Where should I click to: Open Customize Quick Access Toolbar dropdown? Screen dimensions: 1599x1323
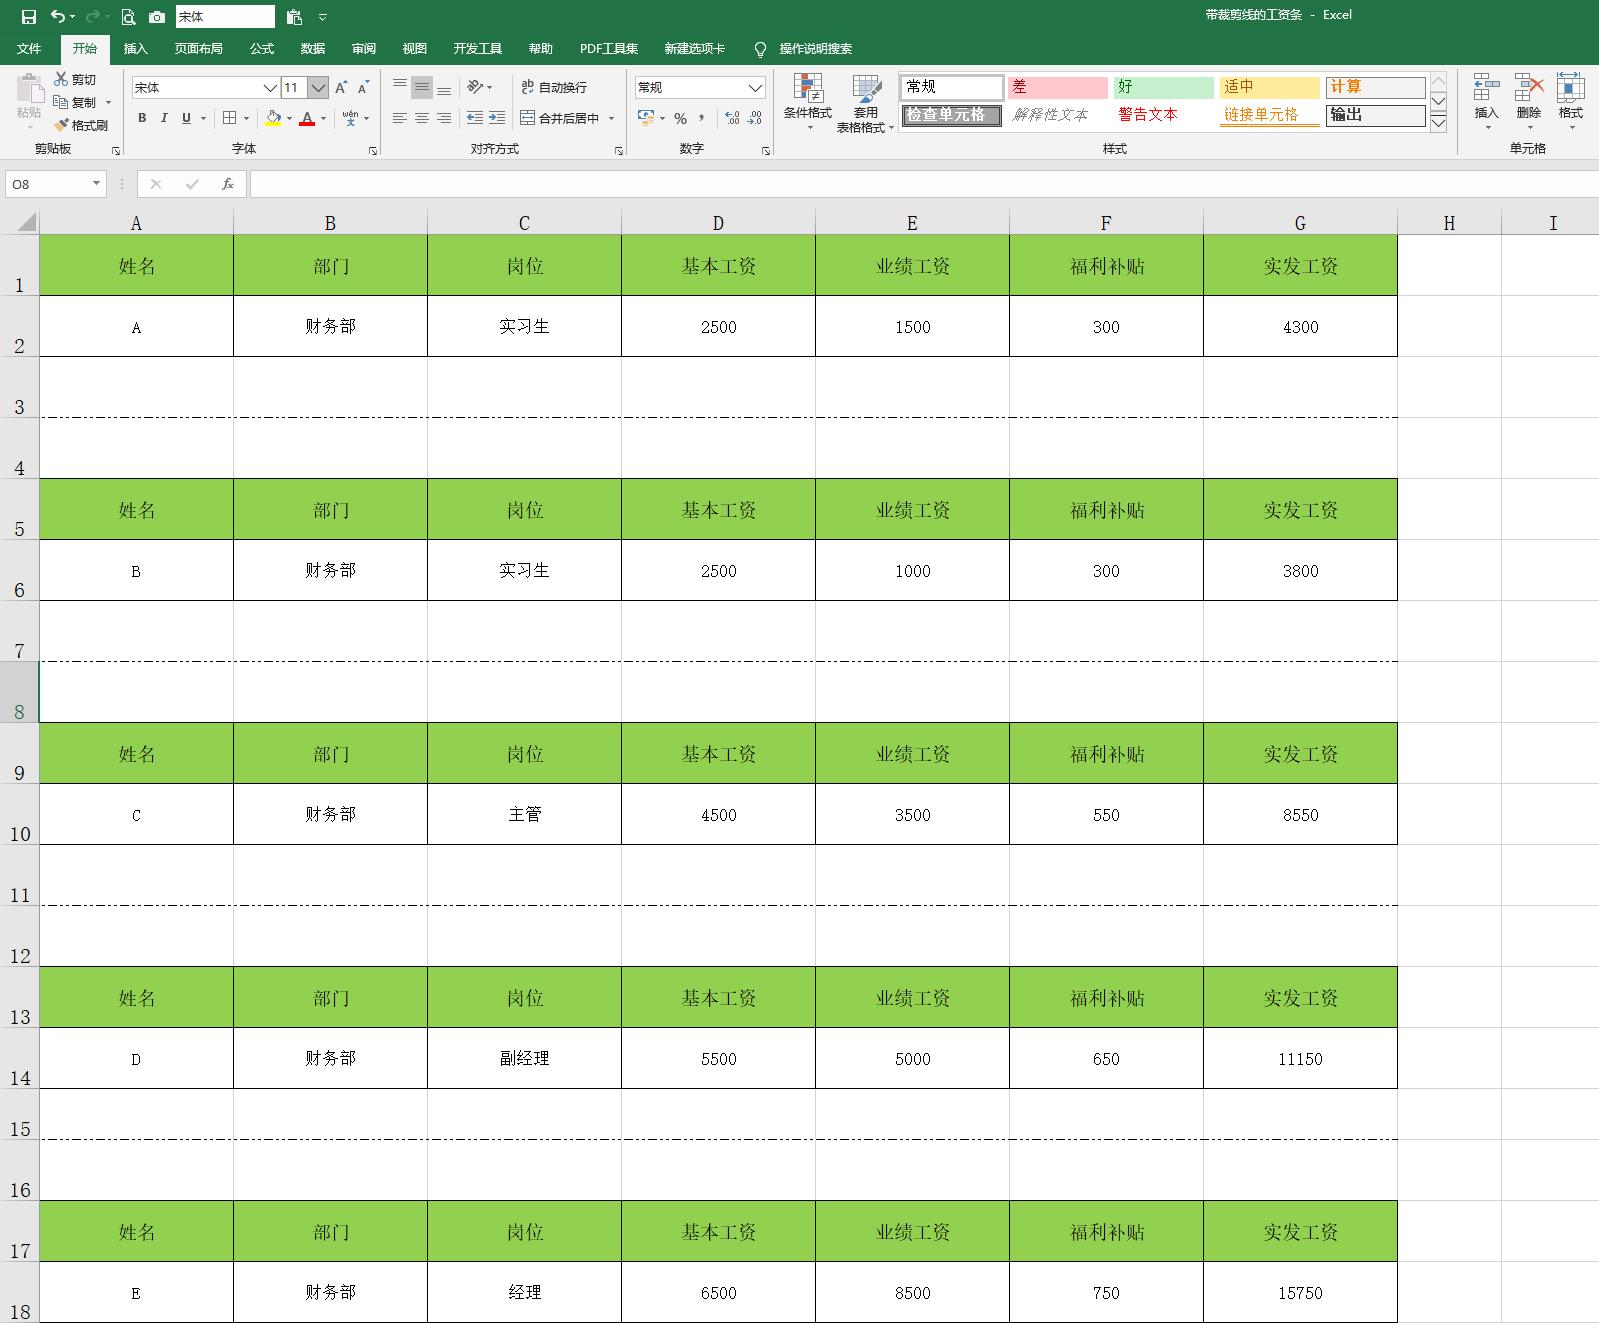click(322, 17)
